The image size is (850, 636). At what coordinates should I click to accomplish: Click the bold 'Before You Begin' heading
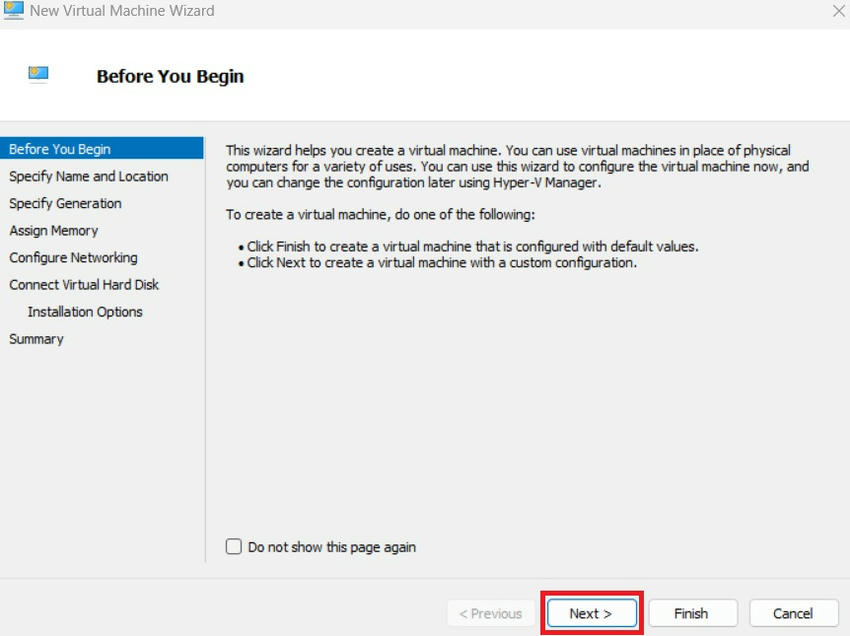coord(170,76)
